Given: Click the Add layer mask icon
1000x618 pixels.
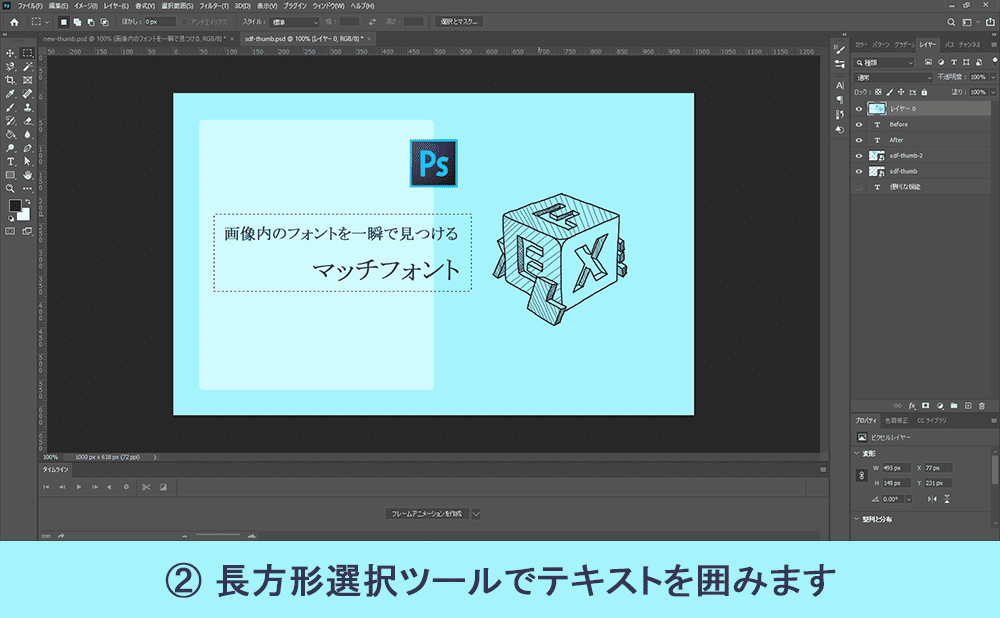Looking at the screenshot, I should 925,405.
